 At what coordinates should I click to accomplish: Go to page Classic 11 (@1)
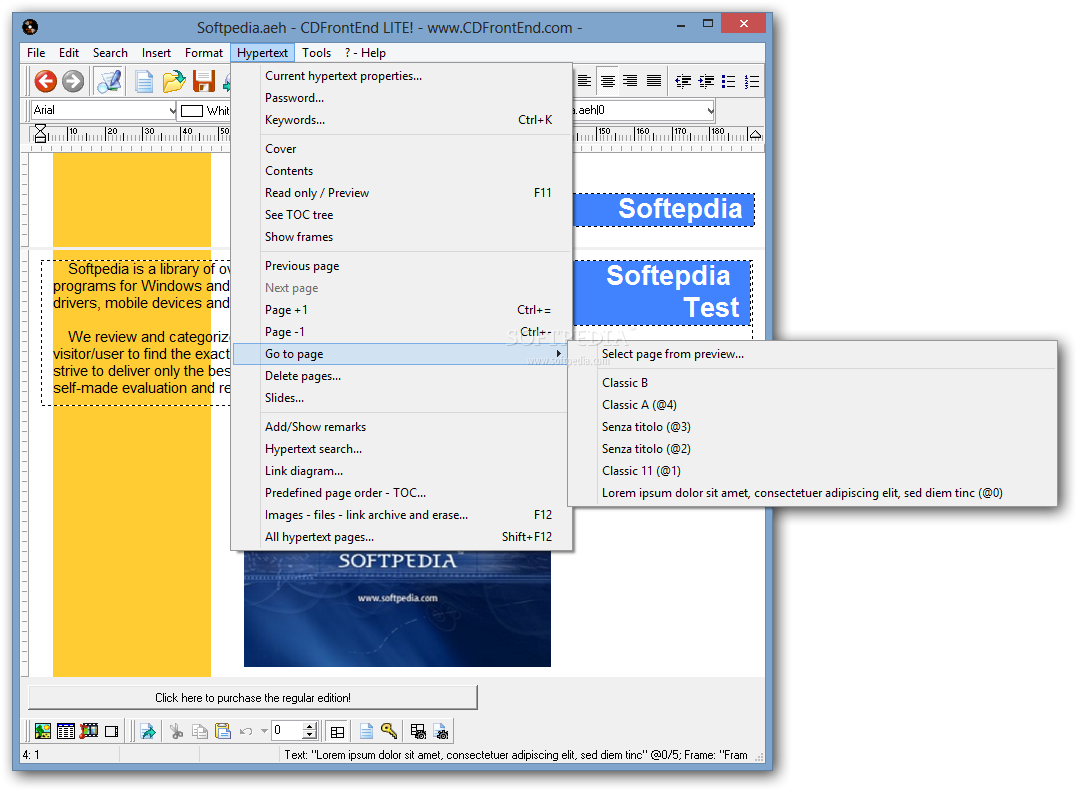(813, 471)
